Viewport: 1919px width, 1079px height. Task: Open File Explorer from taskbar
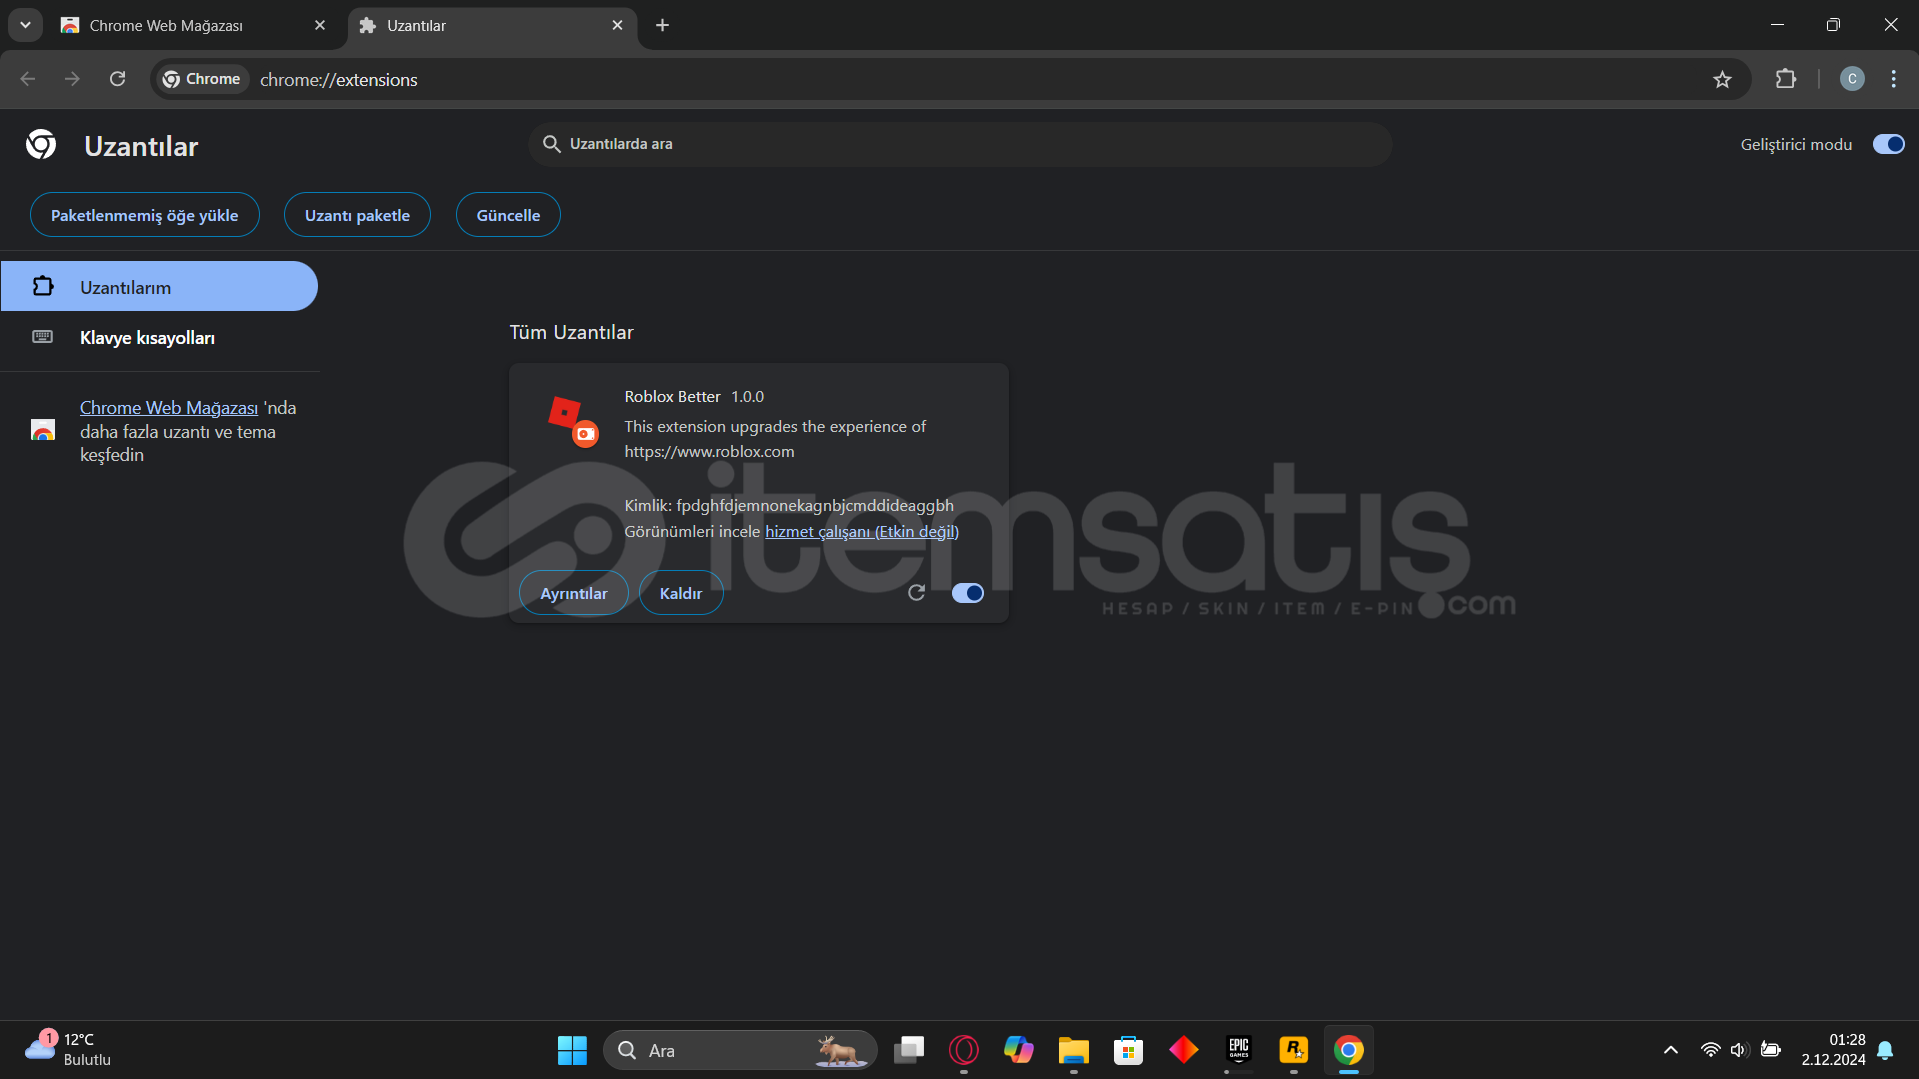1074,1050
